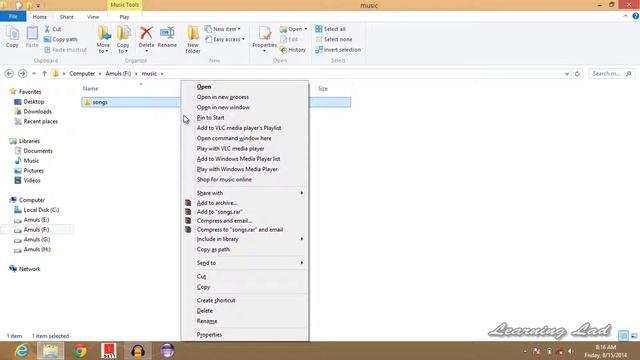Open the New item dropdown
Screen dimensions: 640x360
coord(223,29)
